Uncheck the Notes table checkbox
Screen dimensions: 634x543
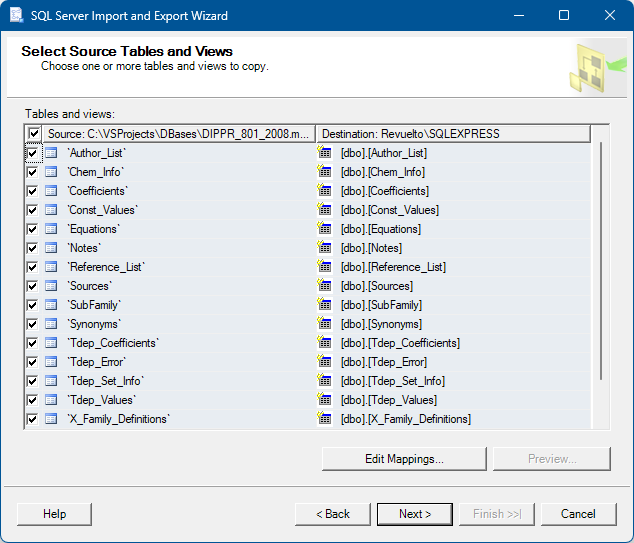(32, 248)
